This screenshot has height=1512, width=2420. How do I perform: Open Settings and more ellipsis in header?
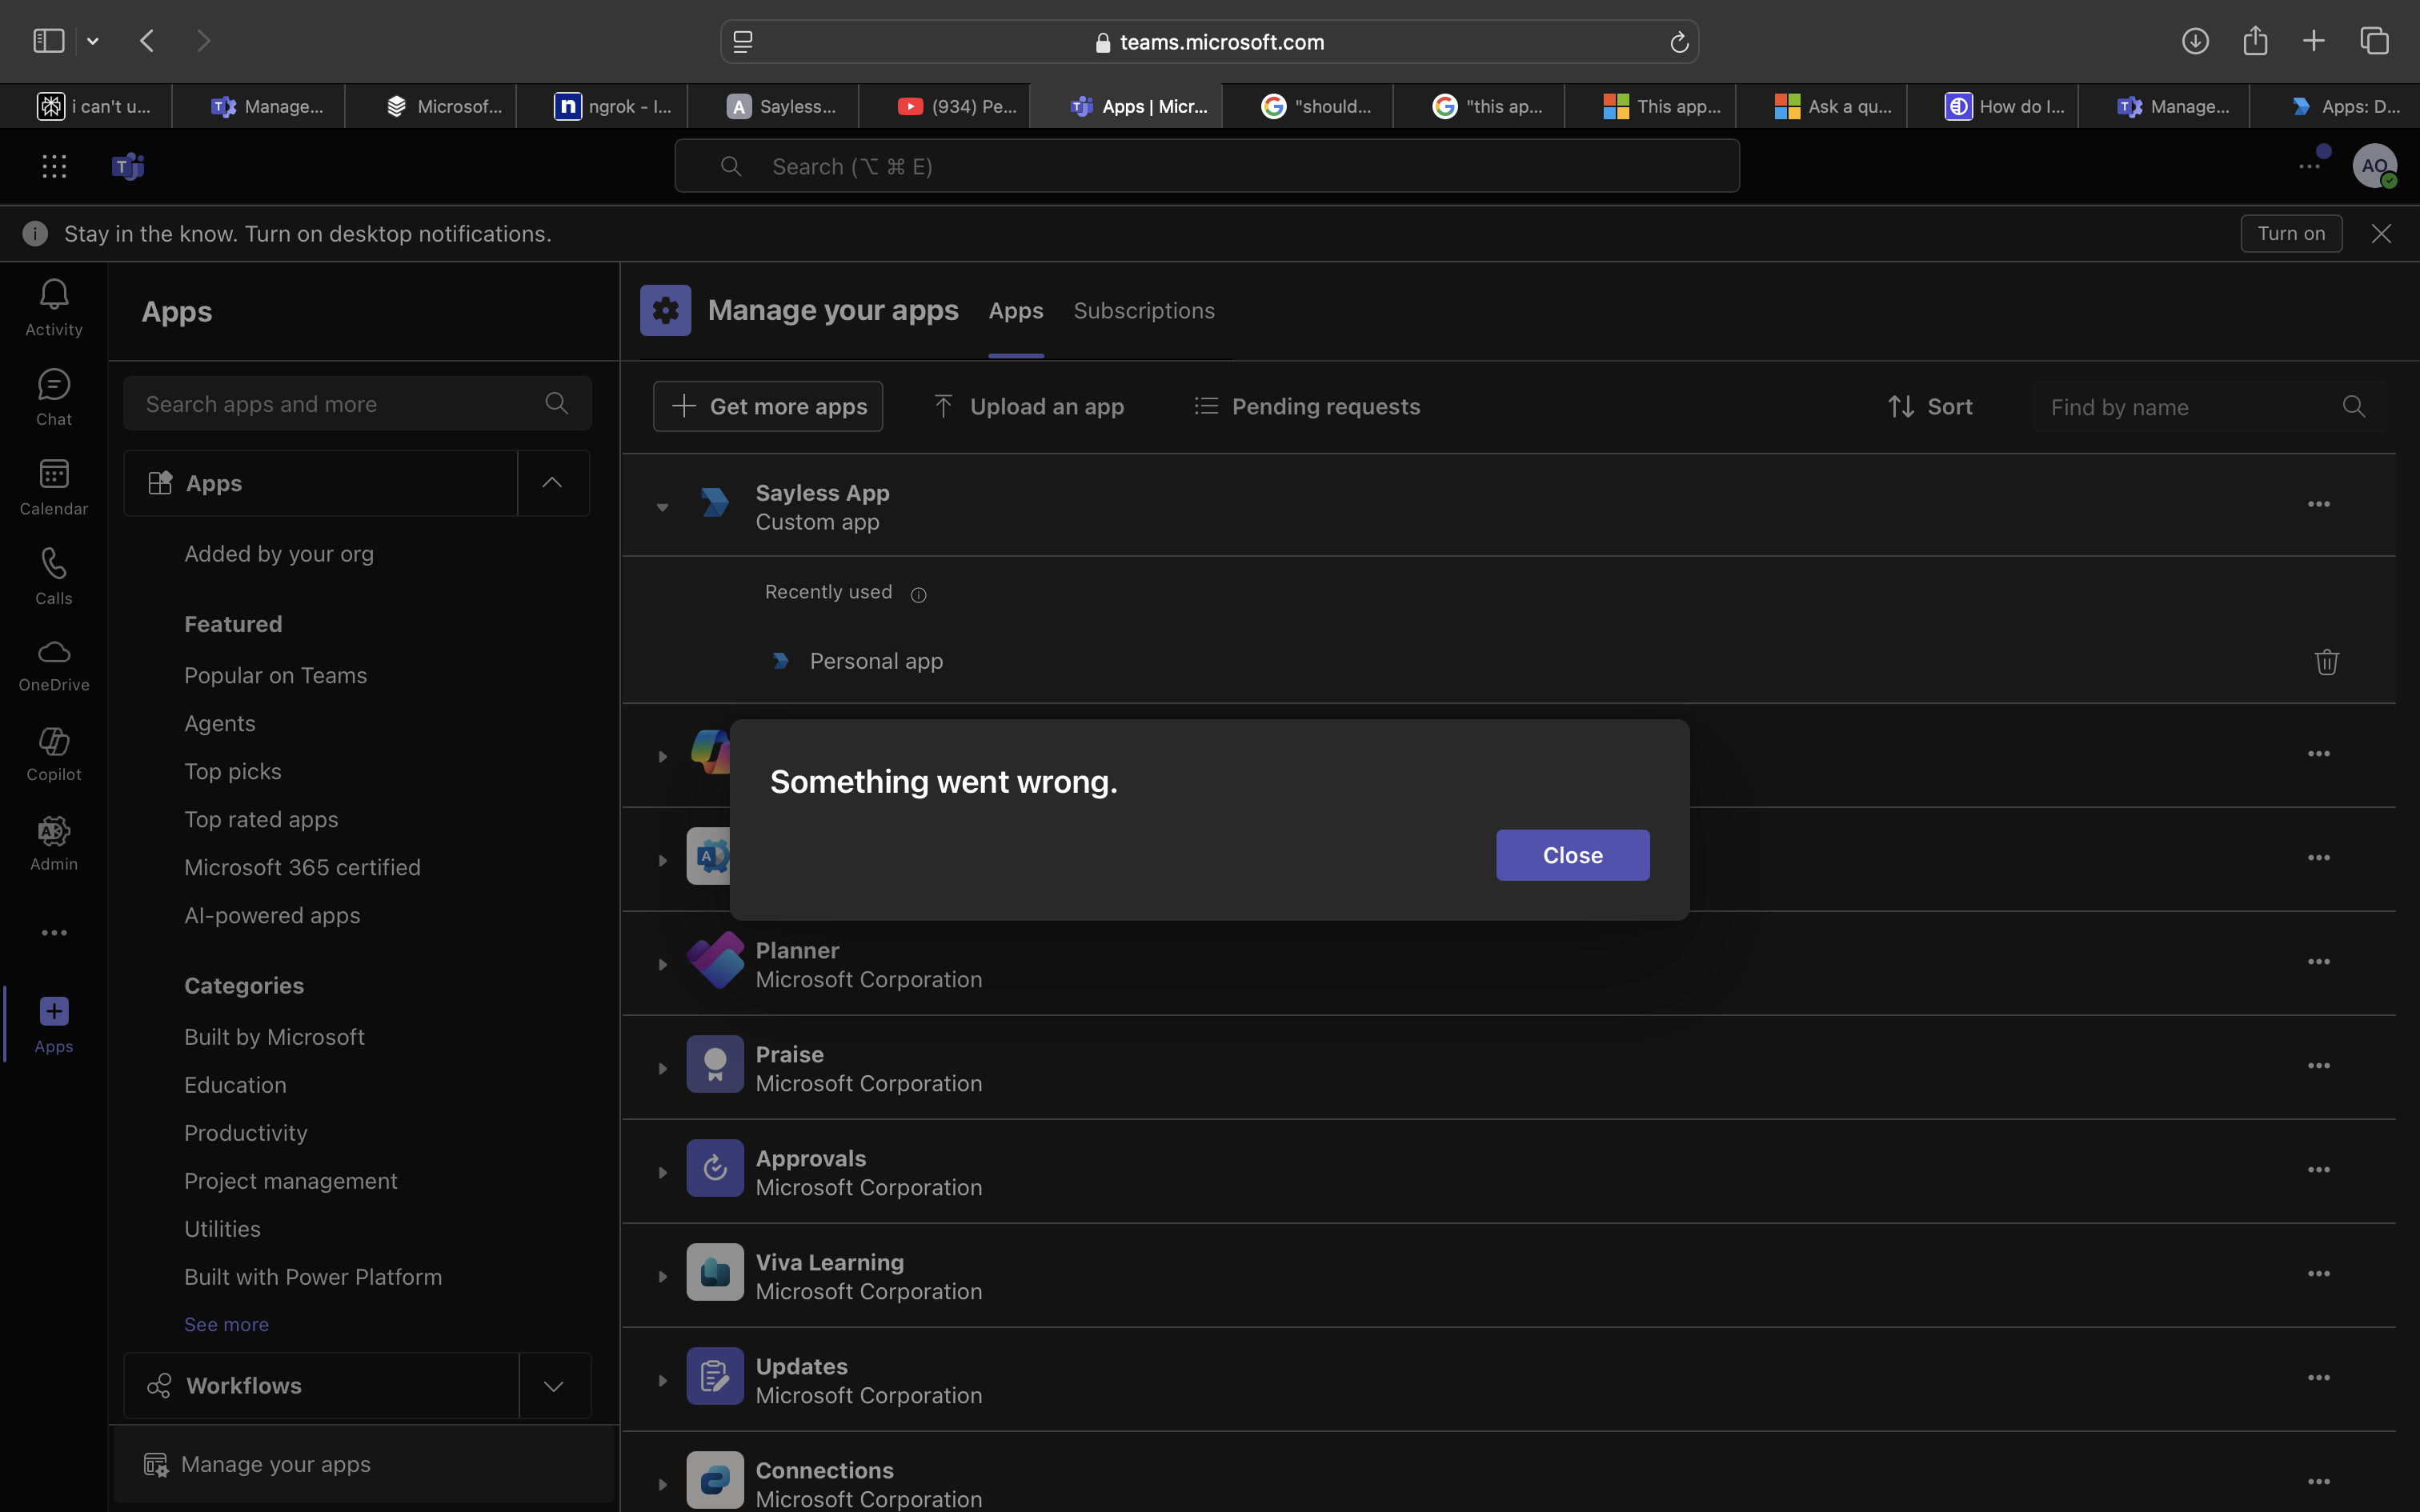pos(2309,166)
